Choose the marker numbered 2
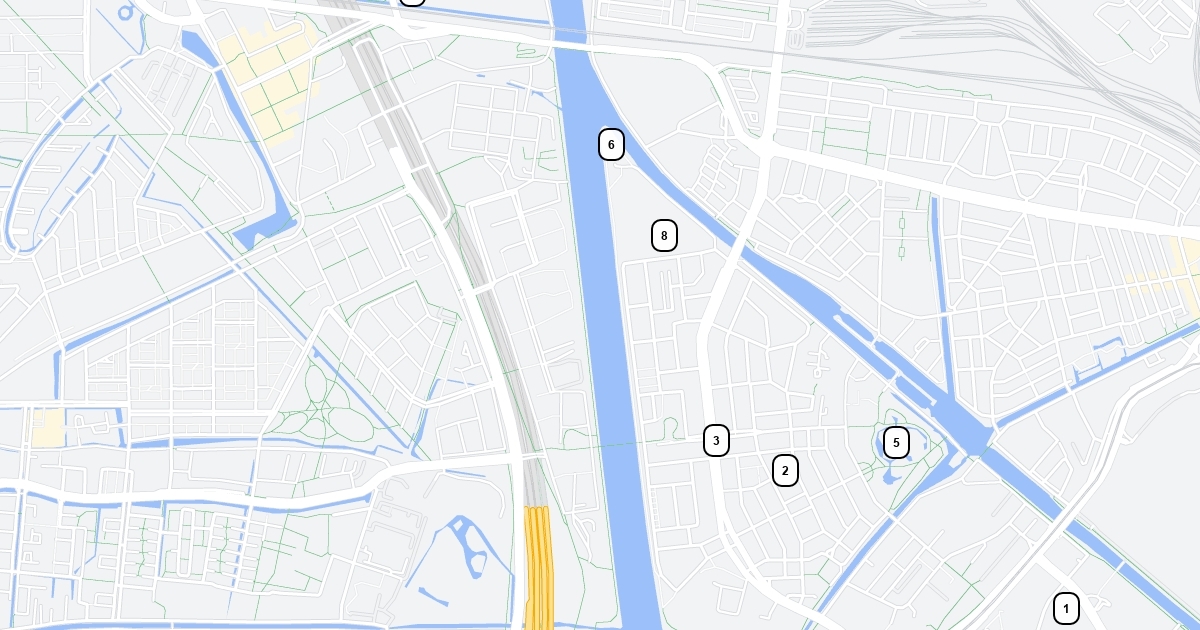 click(786, 470)
